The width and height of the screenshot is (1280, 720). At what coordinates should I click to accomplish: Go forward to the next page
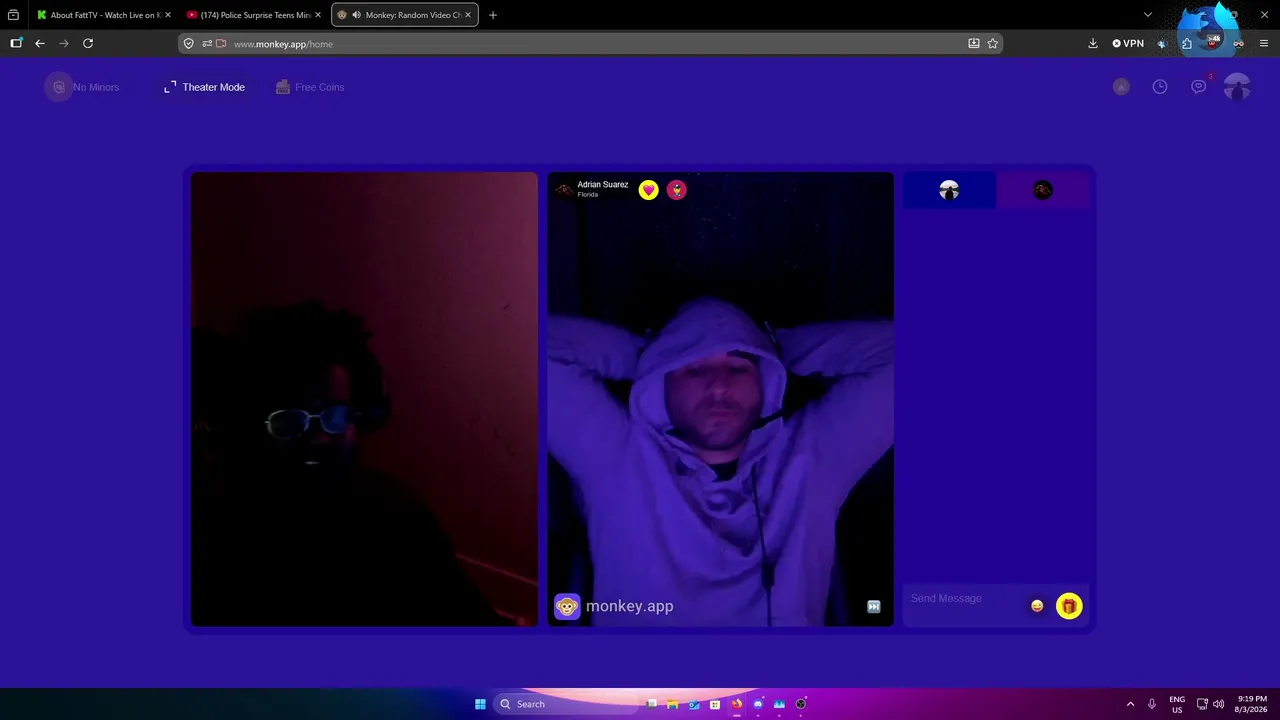point(64,43)
